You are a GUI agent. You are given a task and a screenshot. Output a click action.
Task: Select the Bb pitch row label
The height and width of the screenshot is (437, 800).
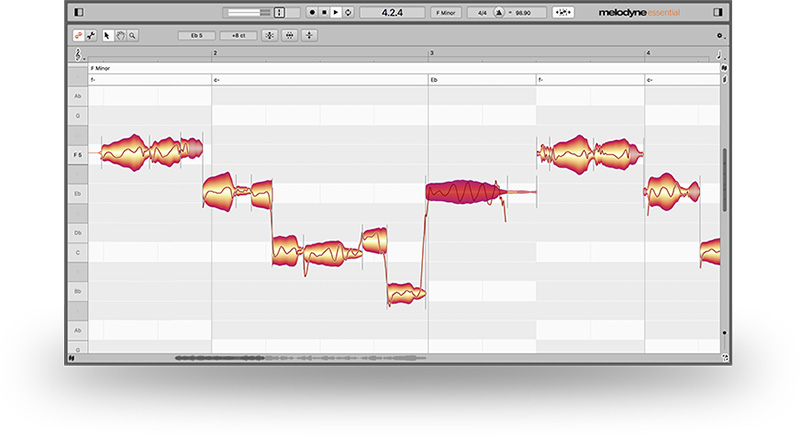[x=78, y=291]
